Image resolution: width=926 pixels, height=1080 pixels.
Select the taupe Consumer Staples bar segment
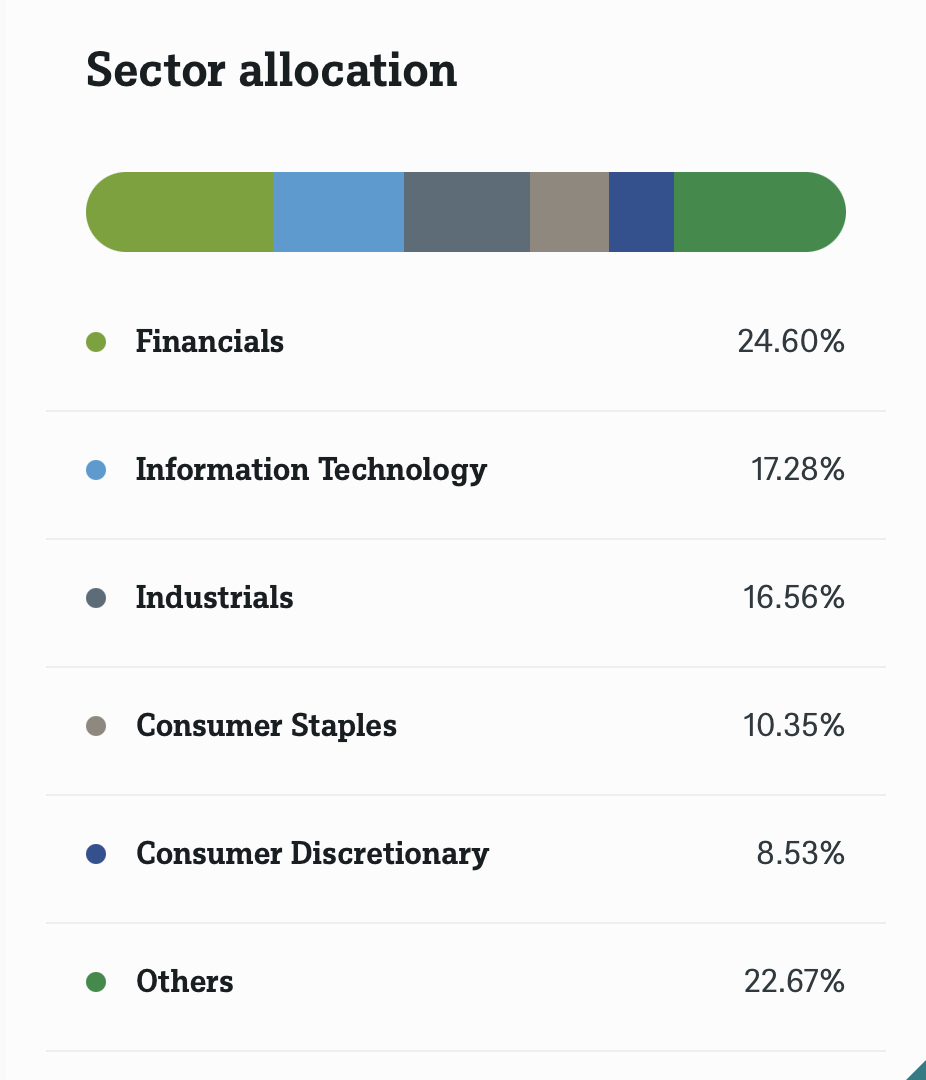tap(569, 212)
